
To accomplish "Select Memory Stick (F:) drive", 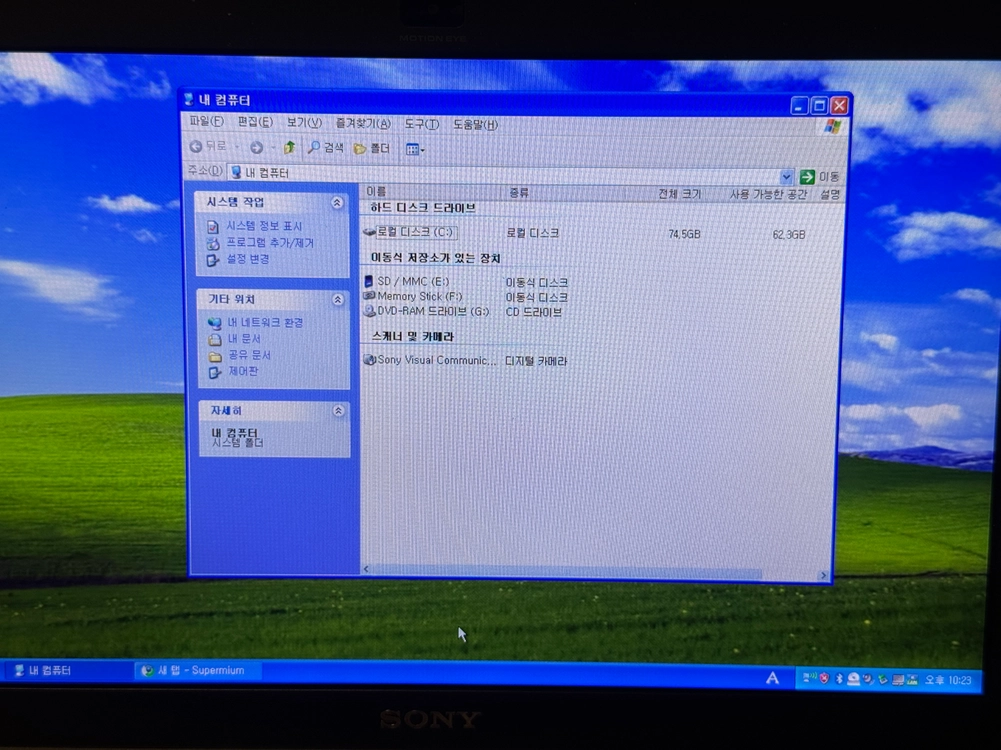I will coord(413,296).
